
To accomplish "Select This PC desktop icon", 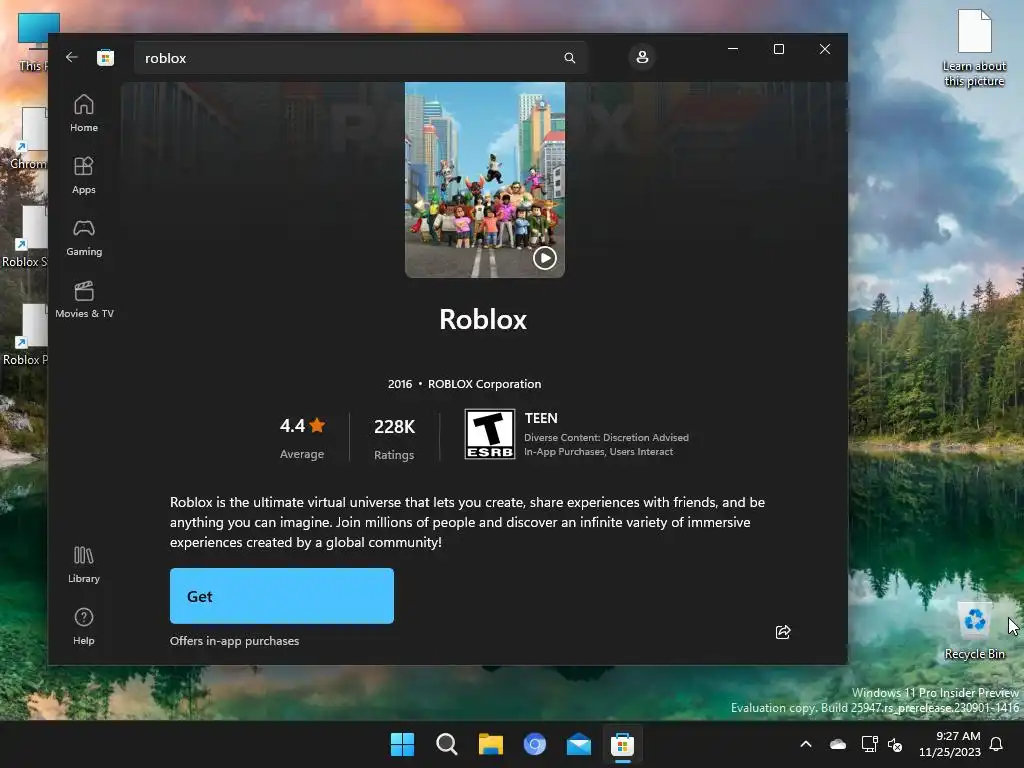I will tap(33, 42).
